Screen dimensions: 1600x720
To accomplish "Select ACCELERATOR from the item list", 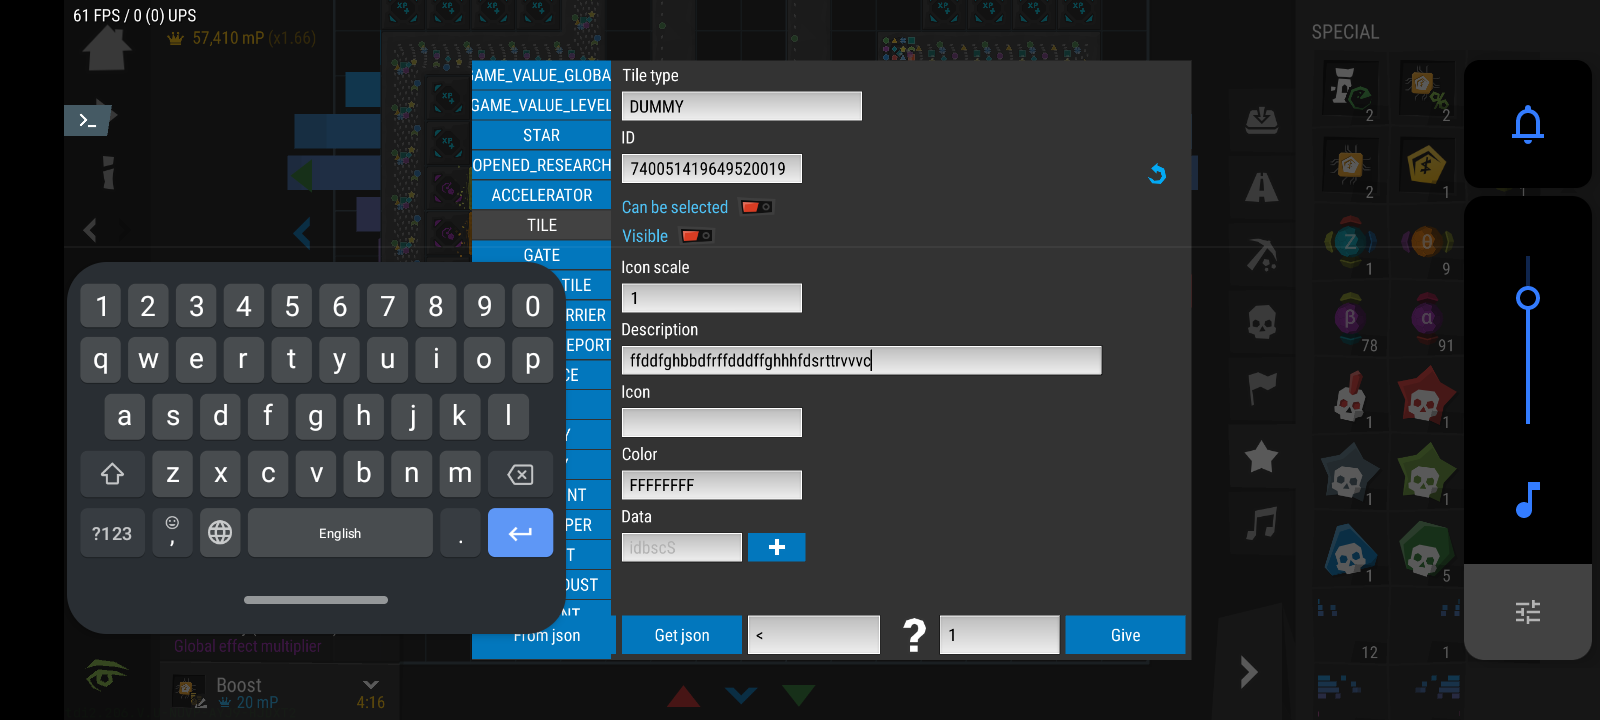I will pos(541,195).
